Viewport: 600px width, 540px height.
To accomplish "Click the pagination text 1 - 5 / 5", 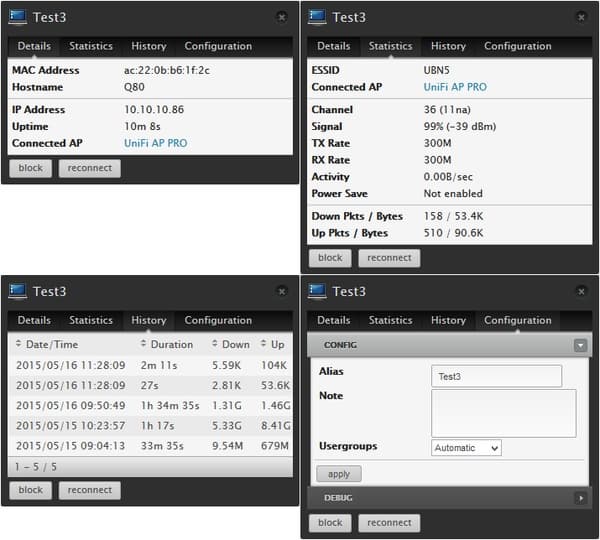I will [36, 467].
